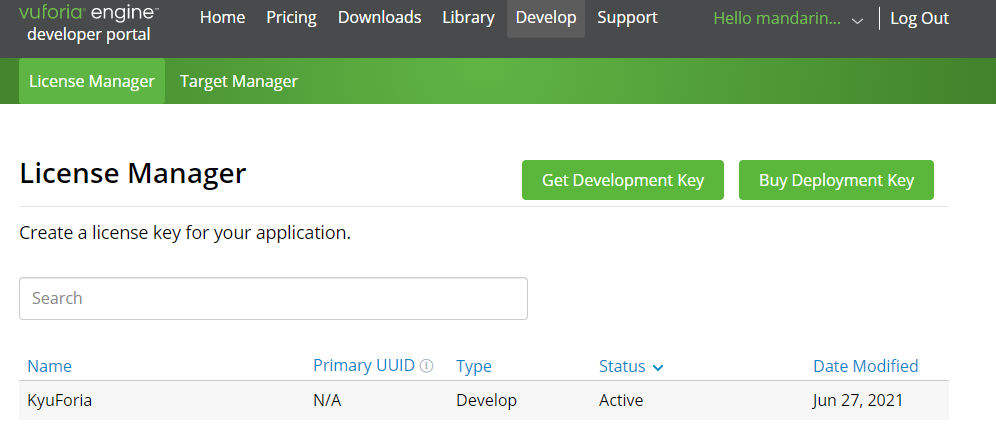Click the License Manager page heading
The height and width of the screenshot is (440, 996).
(133, 174)
